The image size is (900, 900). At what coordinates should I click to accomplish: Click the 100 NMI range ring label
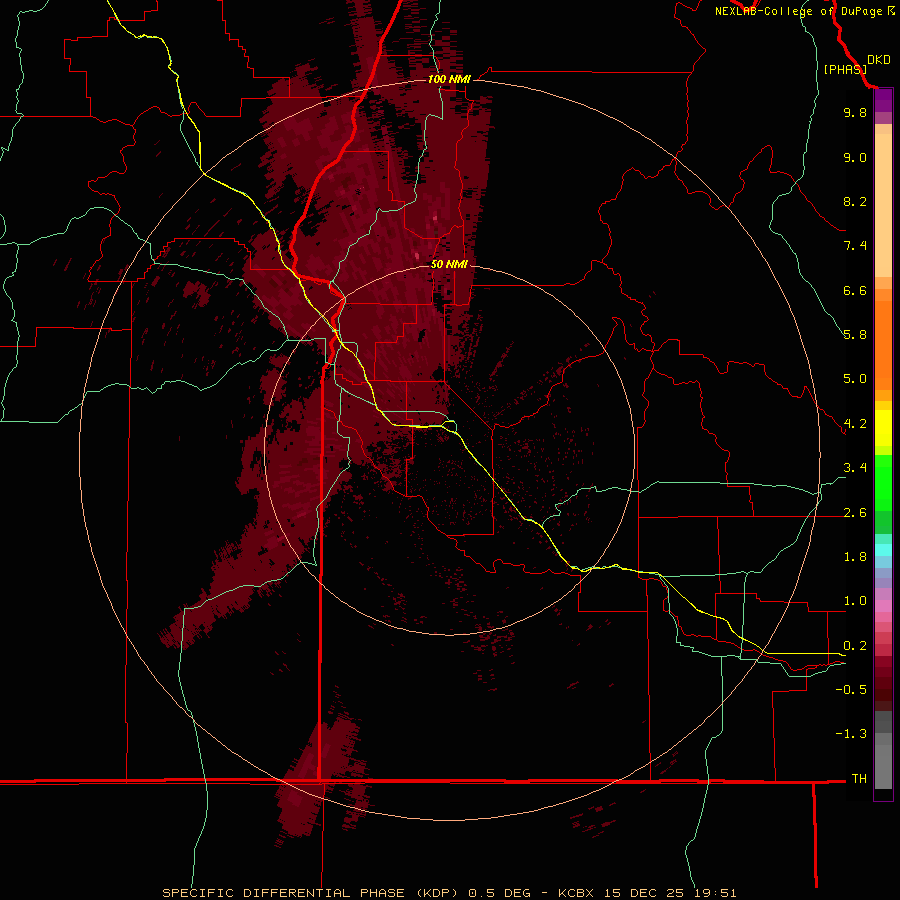pyautogui.click(x=449, y=79)
